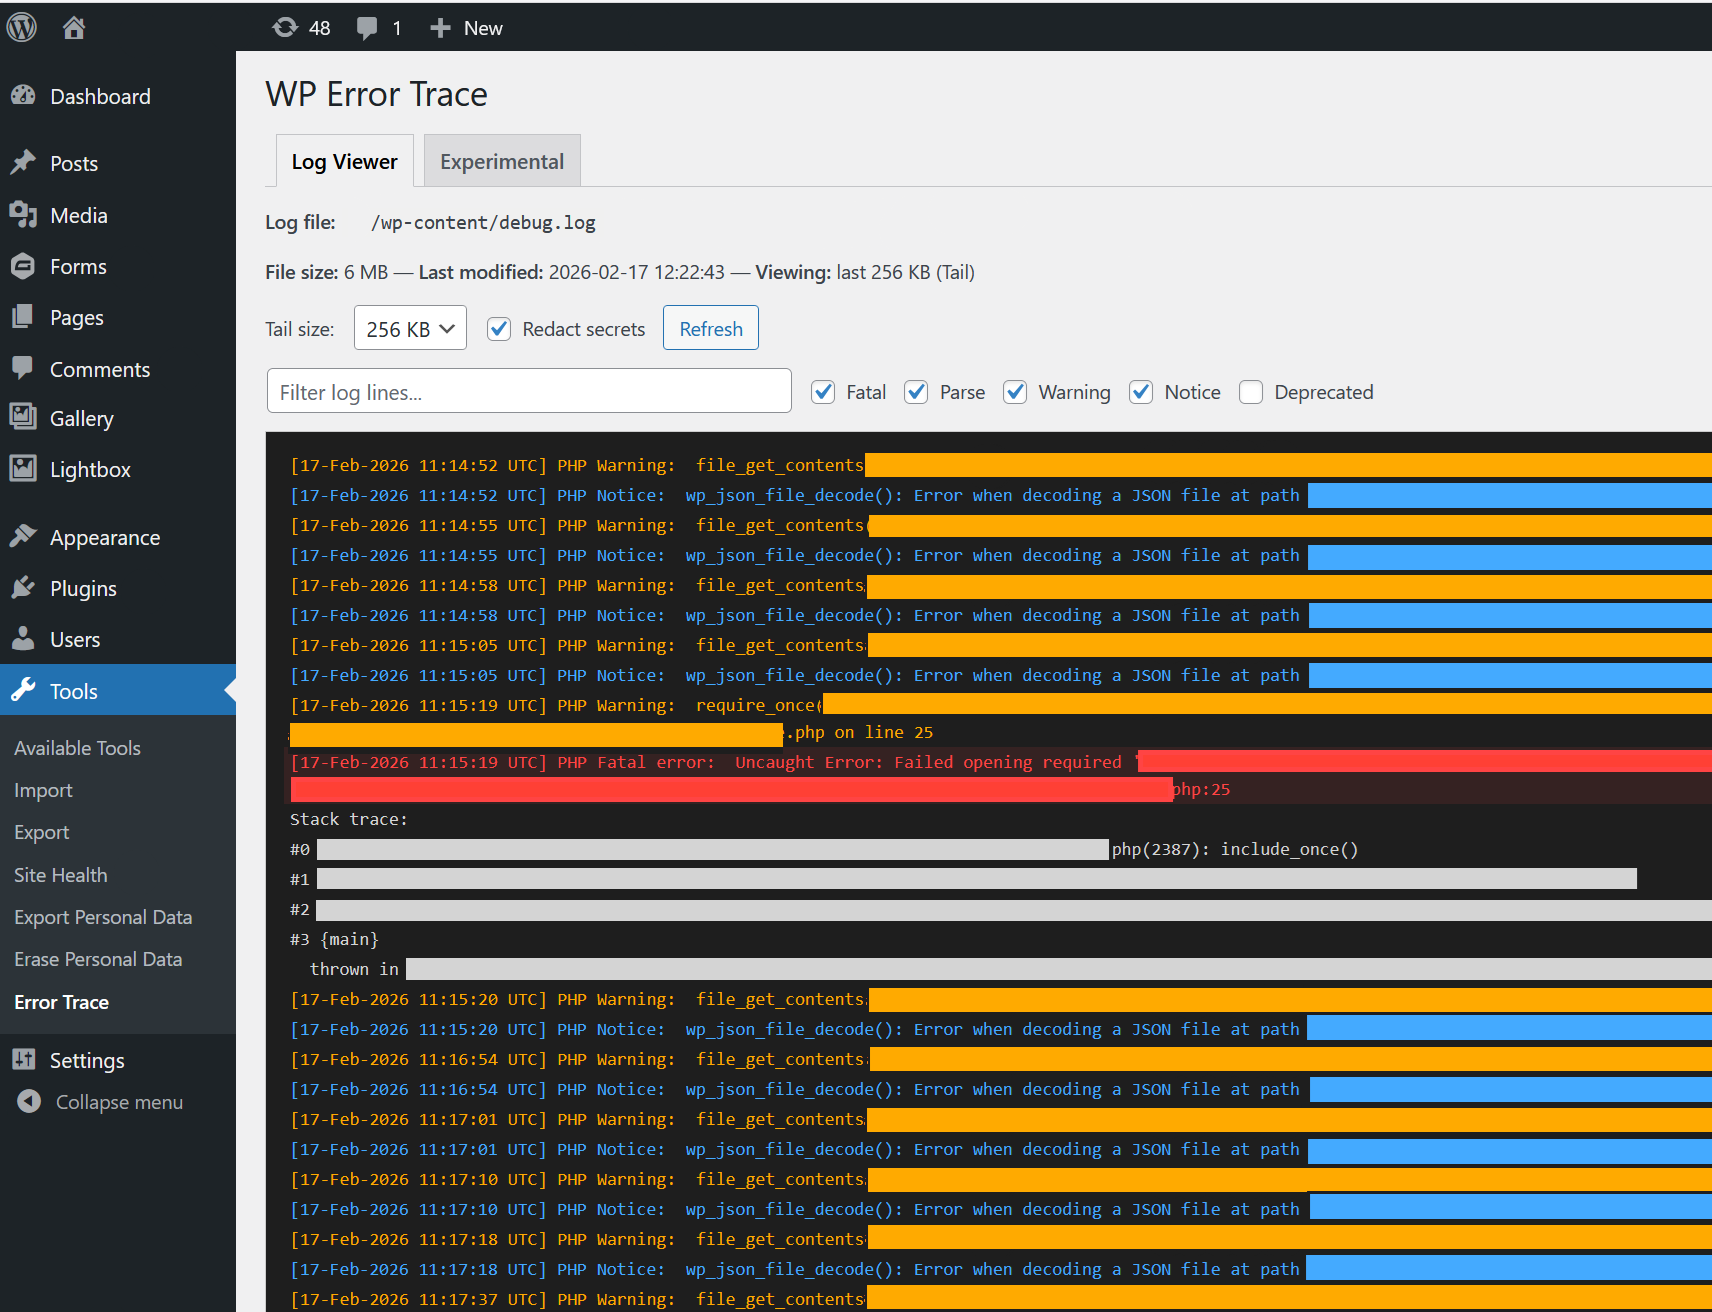The width and height of the screenshot is (1712, 1312).
Task: Switch to the Experimental tab
Action: pos(501,160)
